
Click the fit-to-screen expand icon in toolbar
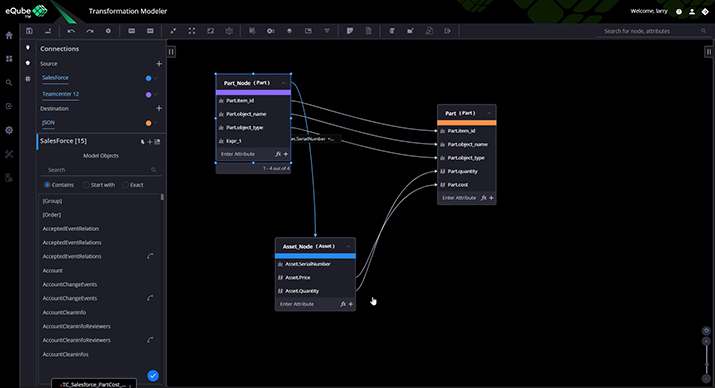(x=192, y=31)
